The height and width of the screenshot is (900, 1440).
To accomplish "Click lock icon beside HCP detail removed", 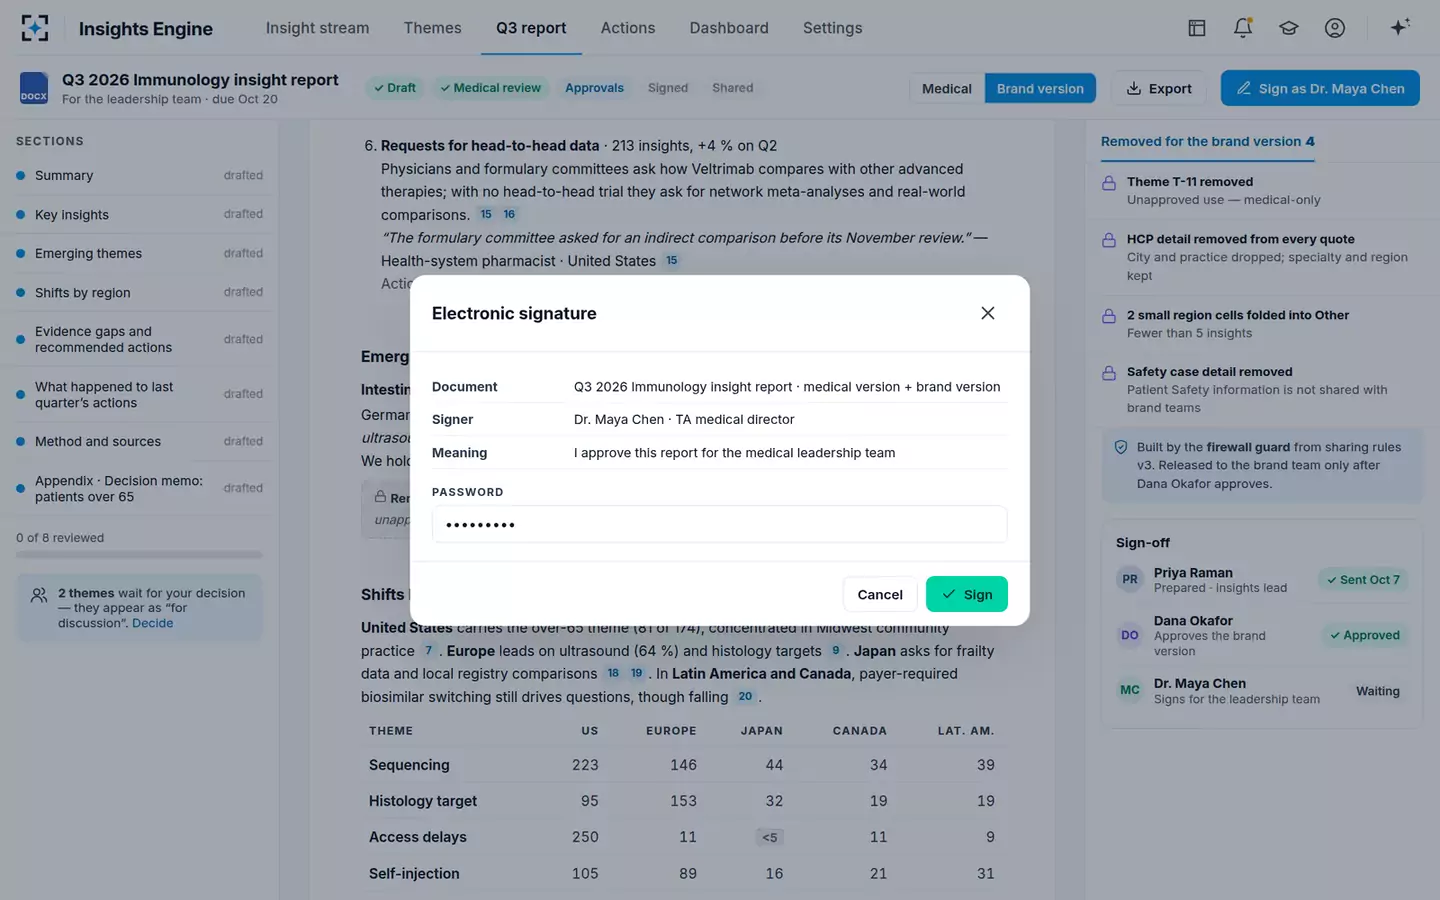I will click(1109, 240).
